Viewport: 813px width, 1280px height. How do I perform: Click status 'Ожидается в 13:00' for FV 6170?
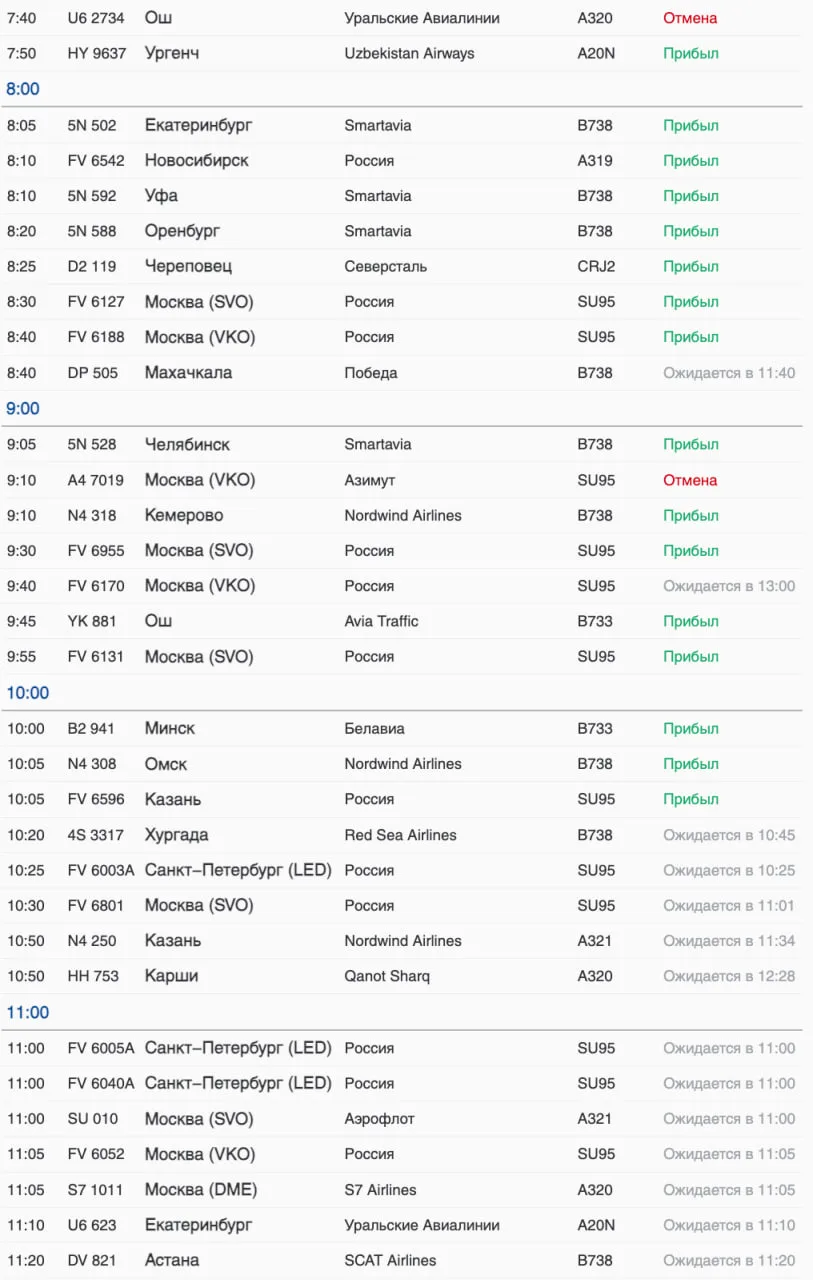pyautogui.click(x=729, y=586)
